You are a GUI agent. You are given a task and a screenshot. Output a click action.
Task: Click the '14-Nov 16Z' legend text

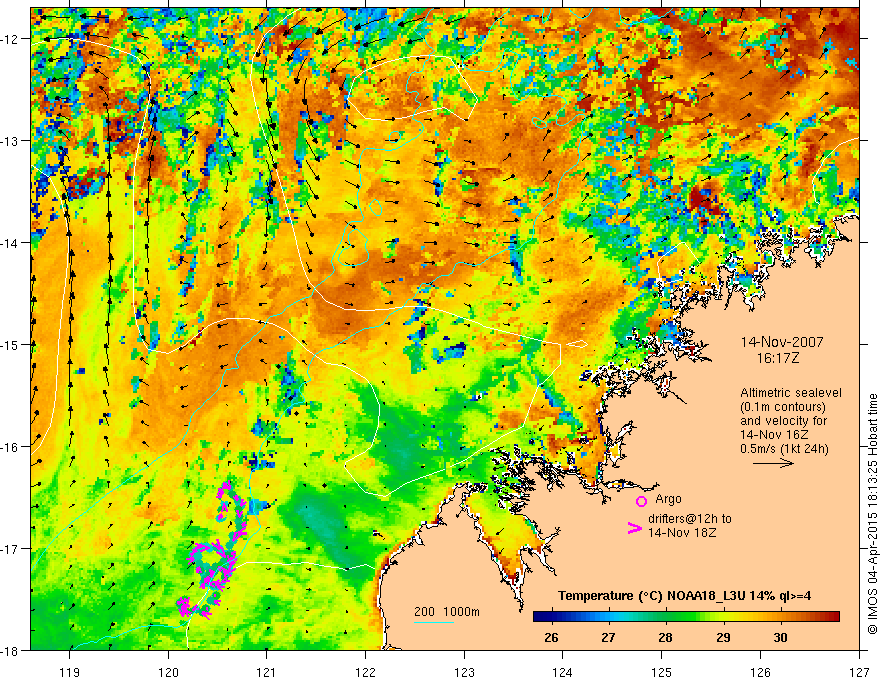[772, 435]
